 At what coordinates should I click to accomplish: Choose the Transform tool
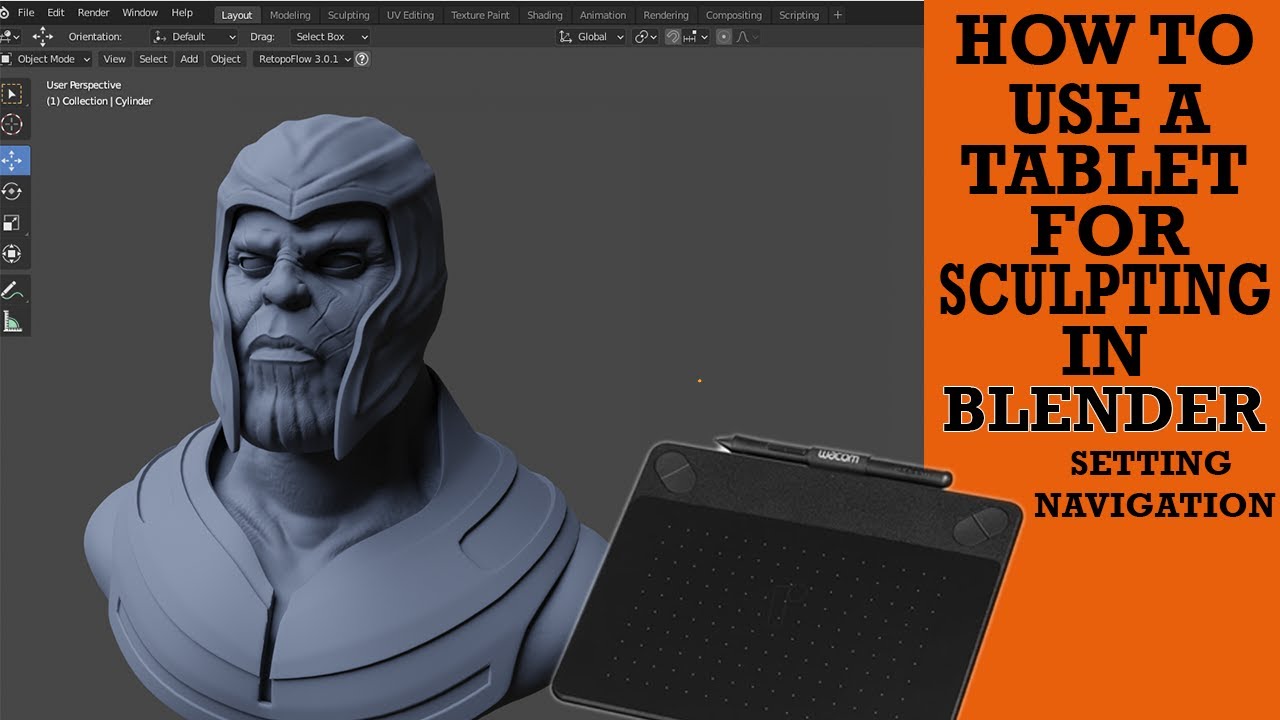coord(13,253)
